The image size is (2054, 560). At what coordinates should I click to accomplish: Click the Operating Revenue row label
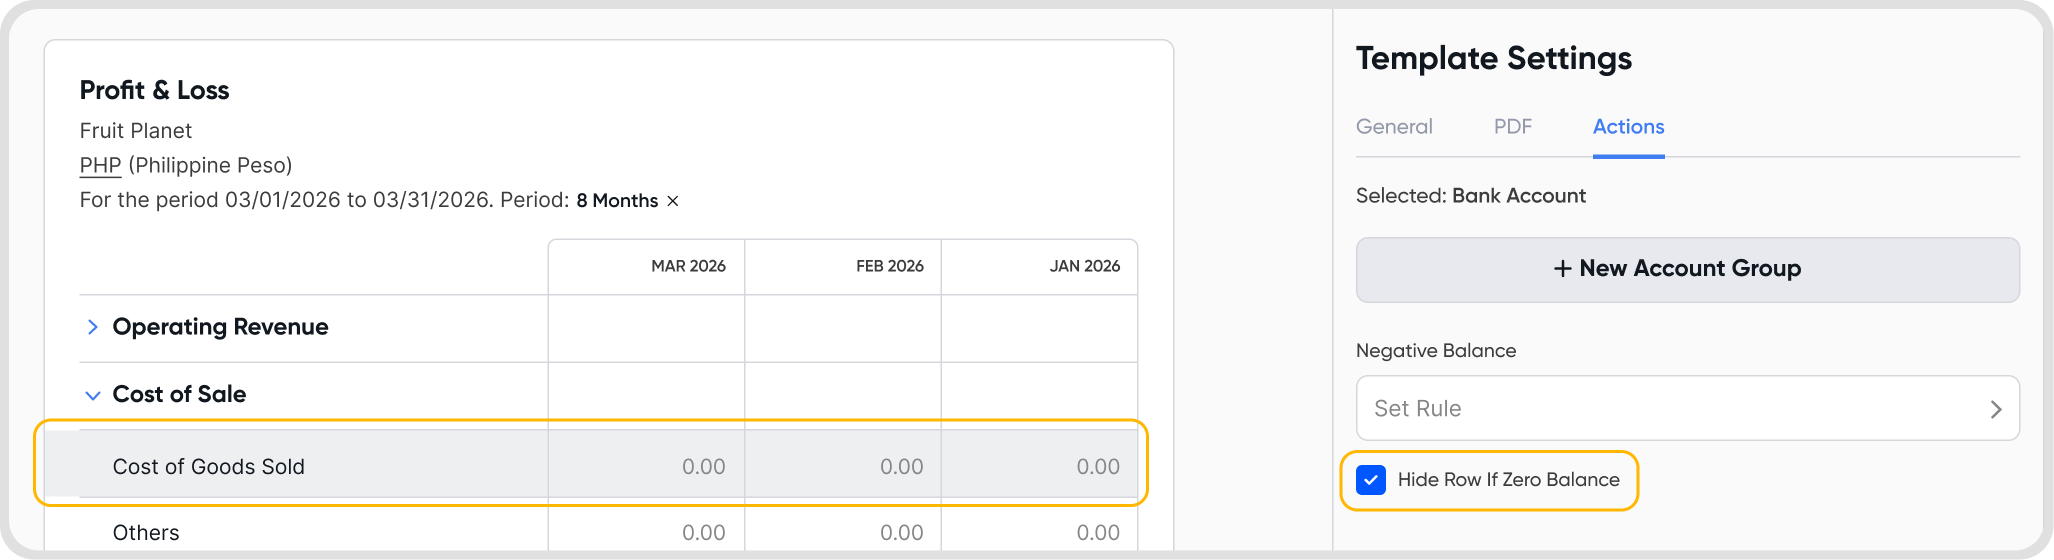point(220,327)
